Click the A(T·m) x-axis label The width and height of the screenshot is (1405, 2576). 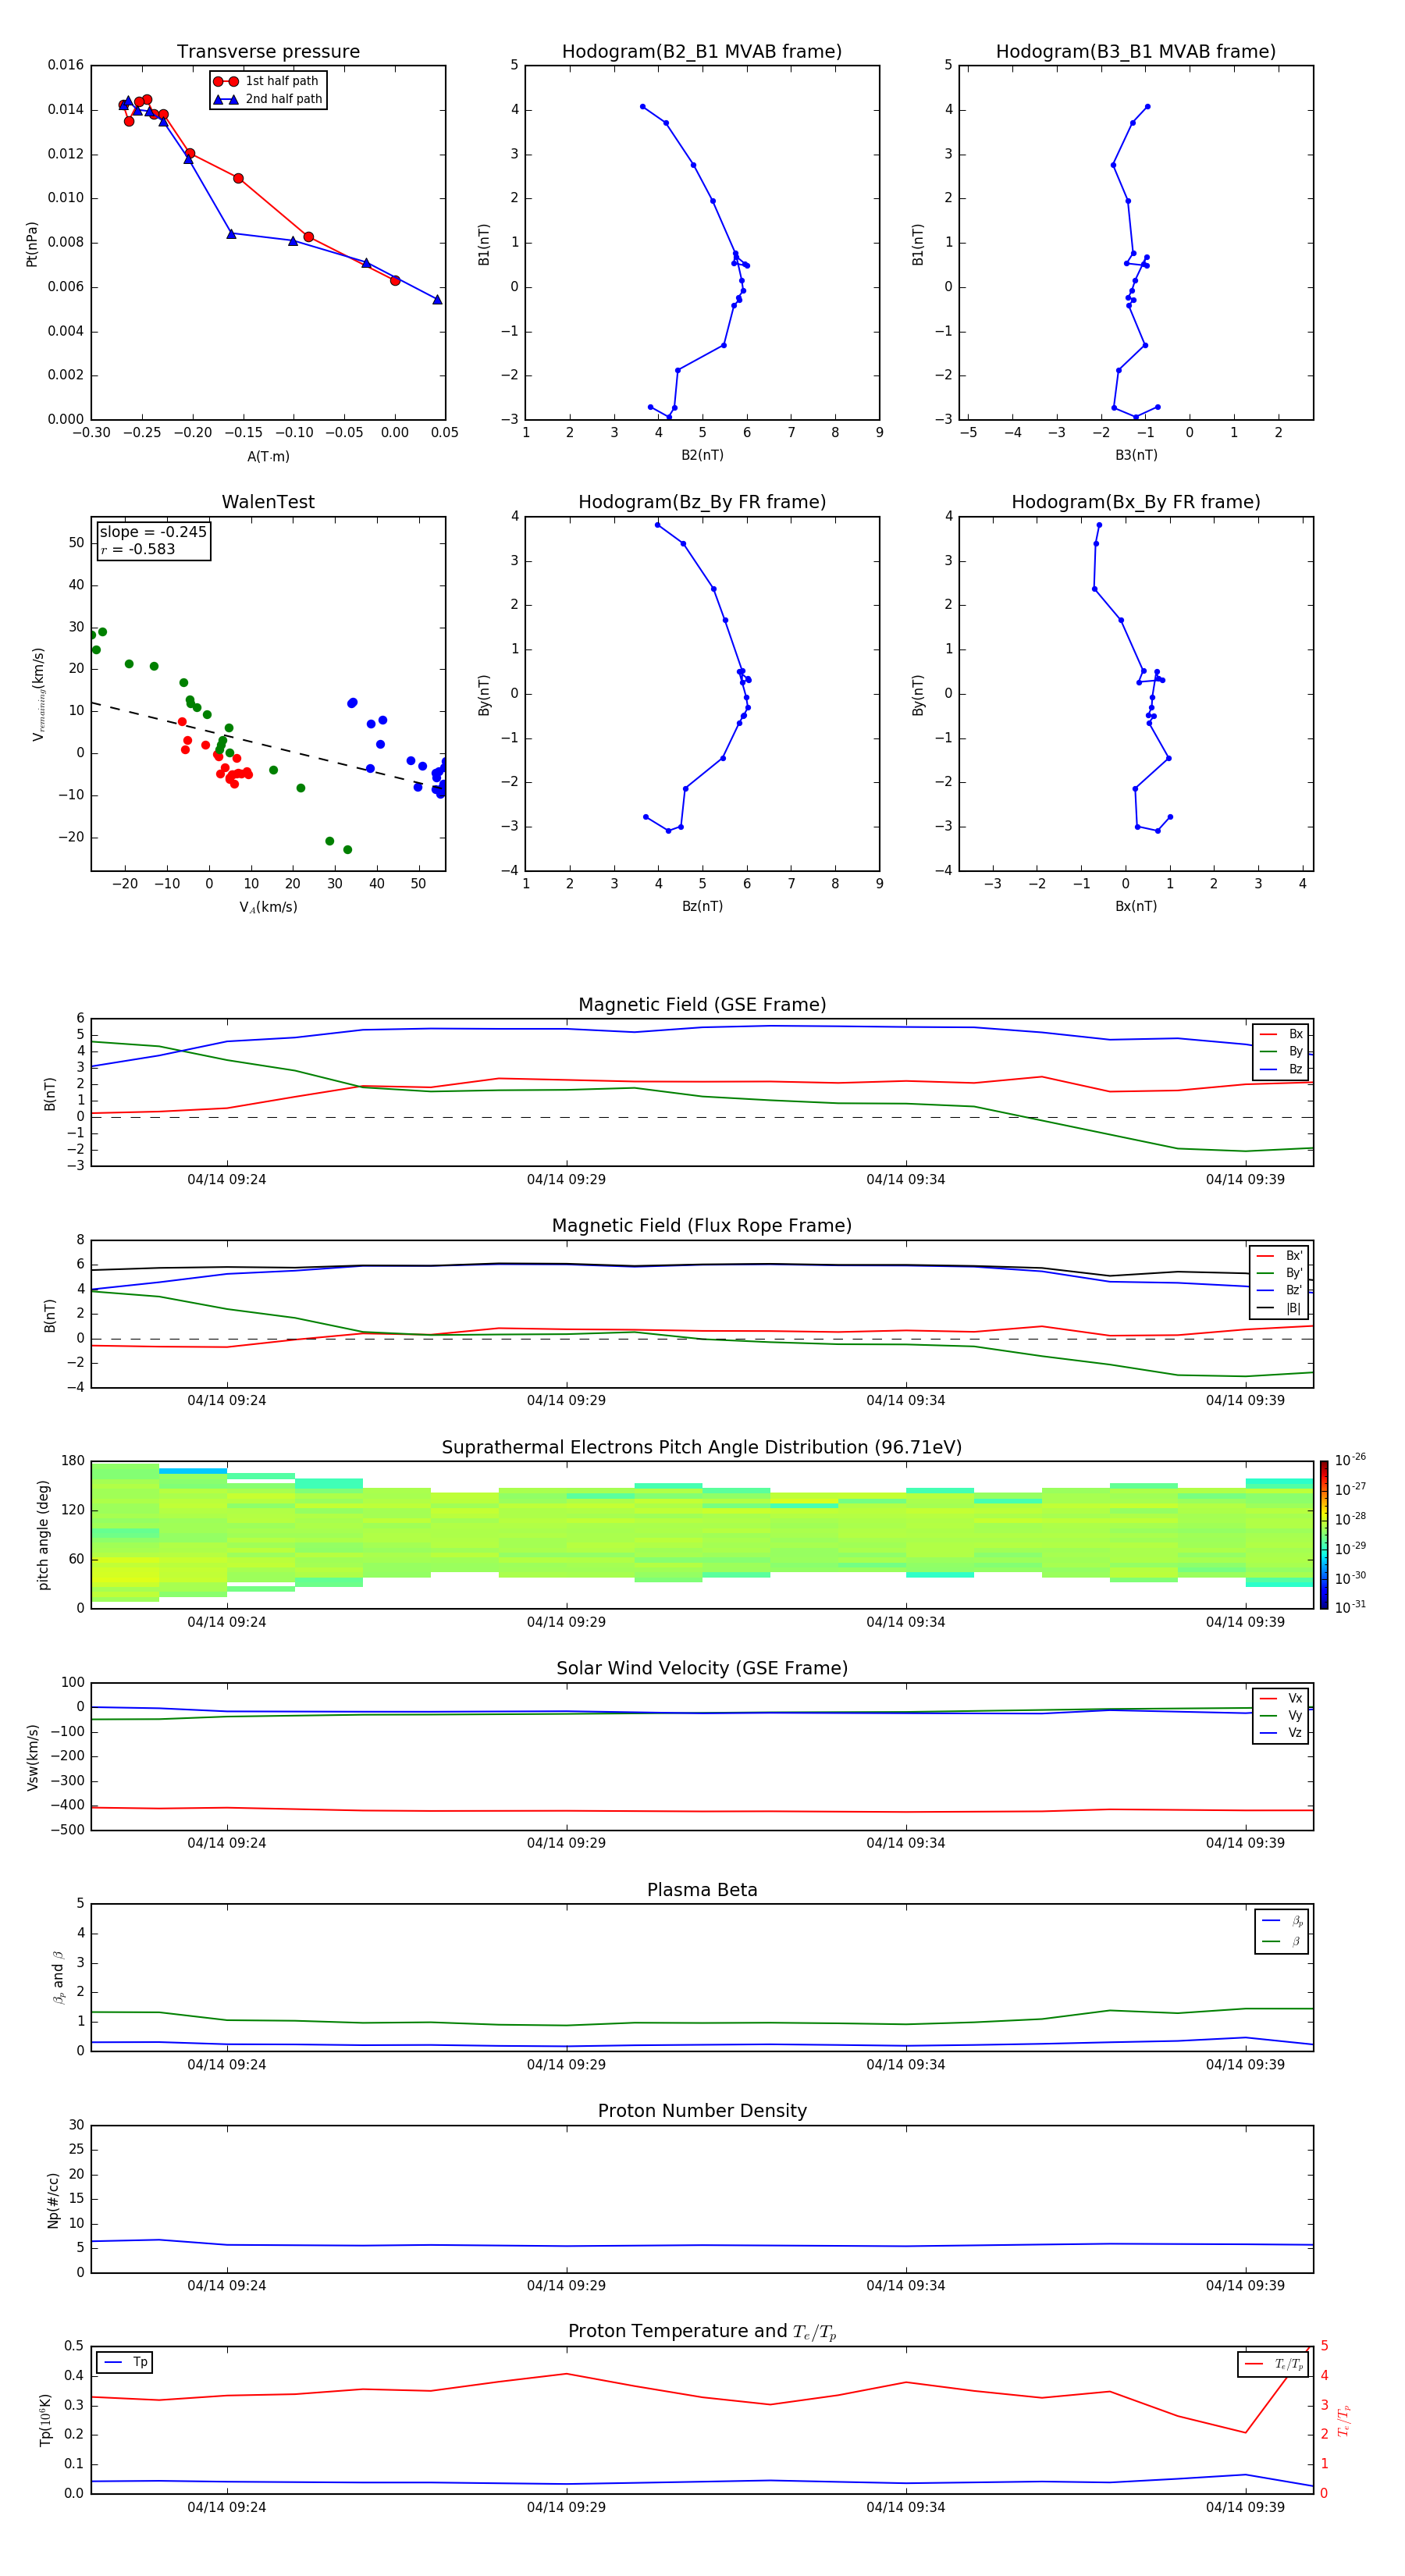coord(268,456)
